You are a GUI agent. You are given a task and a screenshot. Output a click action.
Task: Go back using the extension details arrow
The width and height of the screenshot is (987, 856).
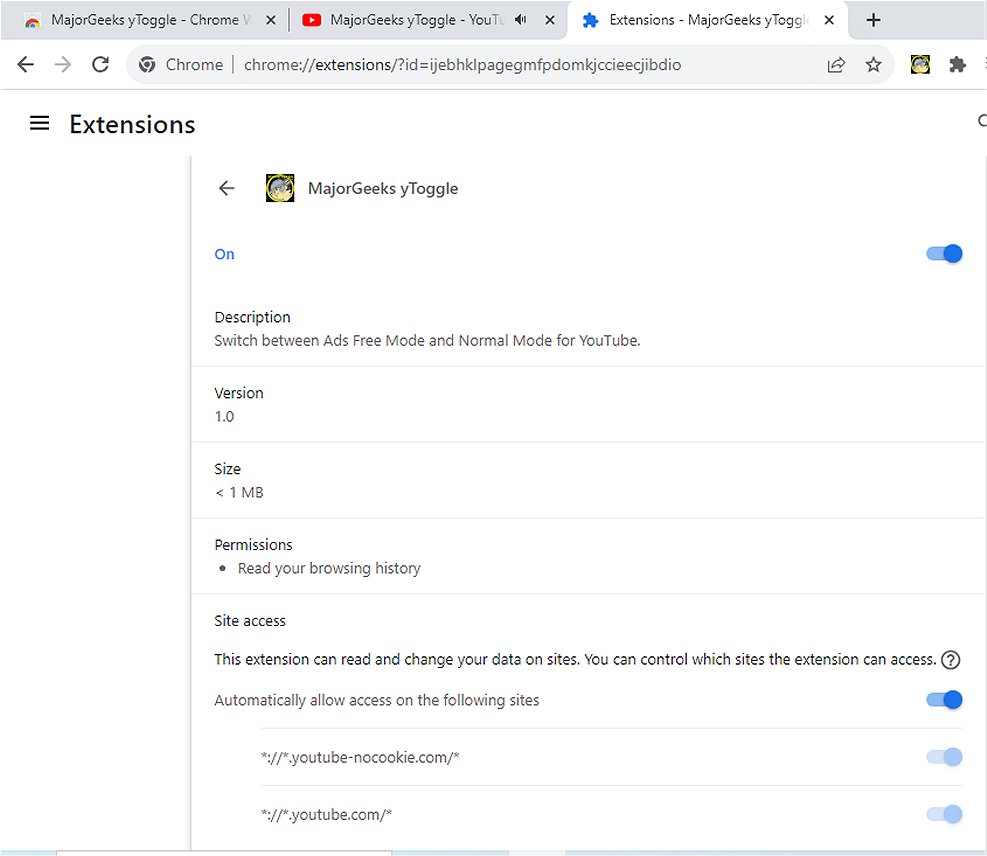click(227, 188)
